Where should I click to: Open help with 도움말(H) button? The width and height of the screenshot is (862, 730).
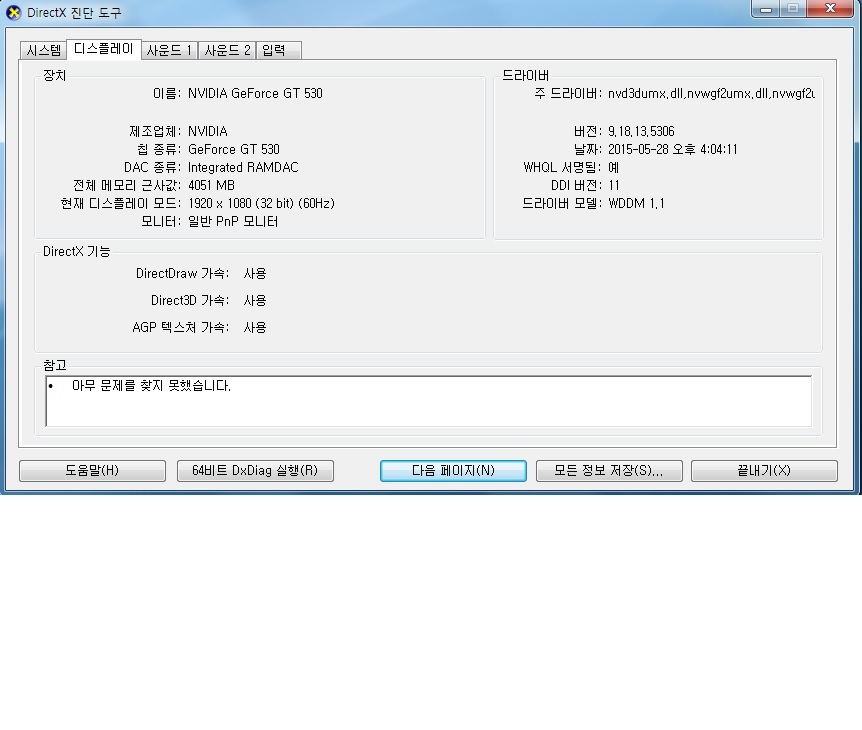pyautogui.click(x=92, y=471)
